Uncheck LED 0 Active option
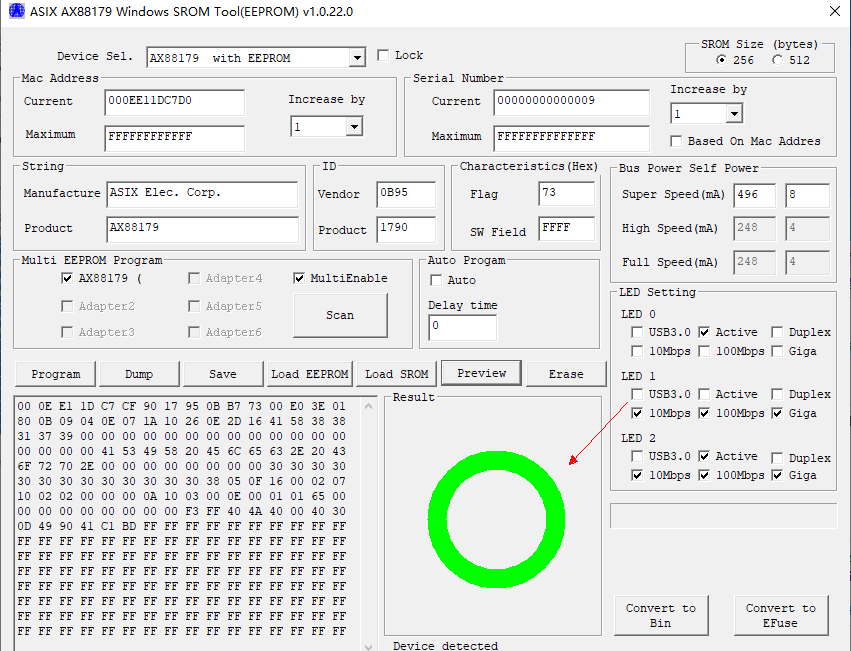 (x=704, y=332)
